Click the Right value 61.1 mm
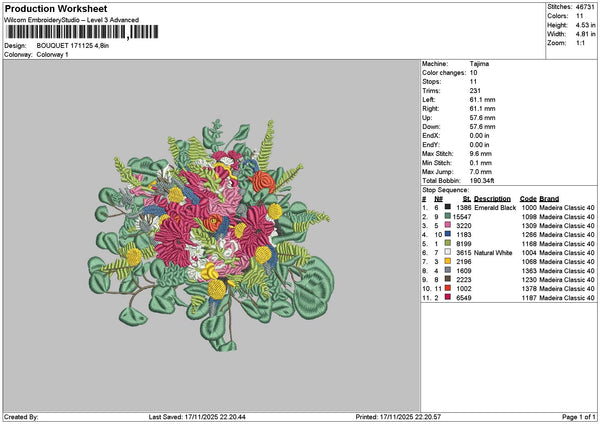This screenshot has height=424, width=600. (x=482, y=109)
